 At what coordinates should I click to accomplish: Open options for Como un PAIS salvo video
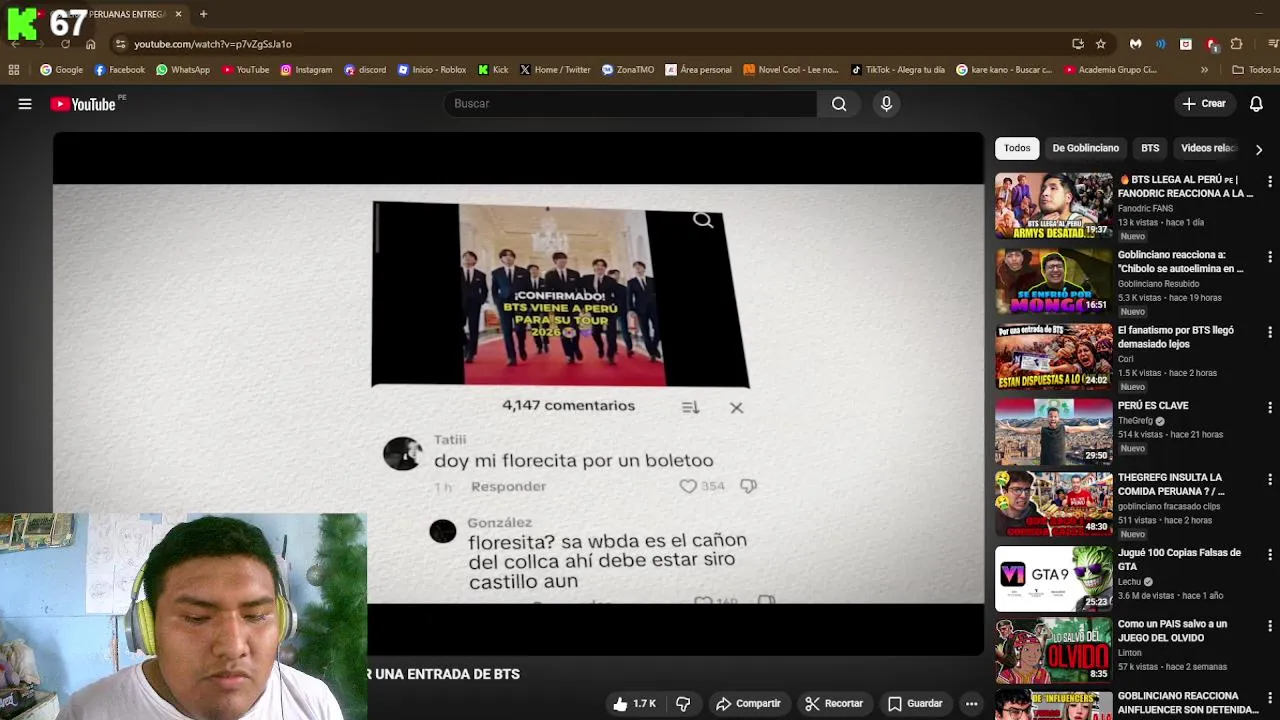[1270, 626]
